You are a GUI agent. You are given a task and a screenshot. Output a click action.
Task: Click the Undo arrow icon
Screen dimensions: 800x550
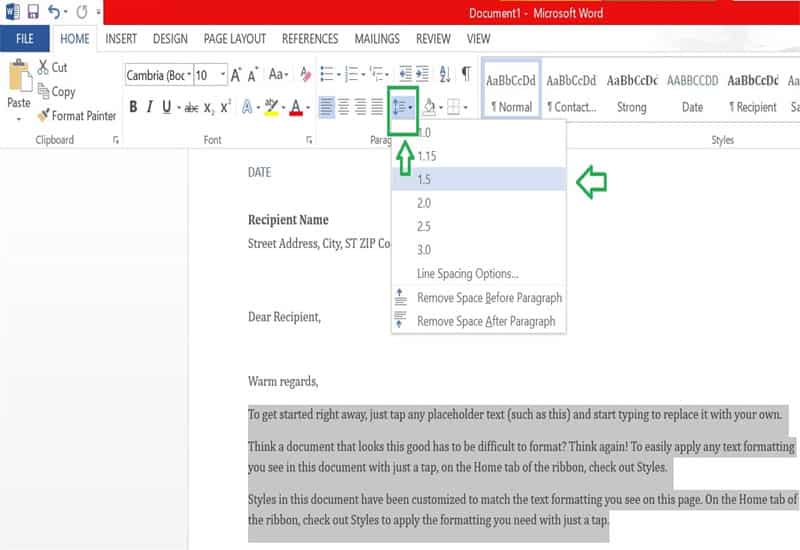56,13
